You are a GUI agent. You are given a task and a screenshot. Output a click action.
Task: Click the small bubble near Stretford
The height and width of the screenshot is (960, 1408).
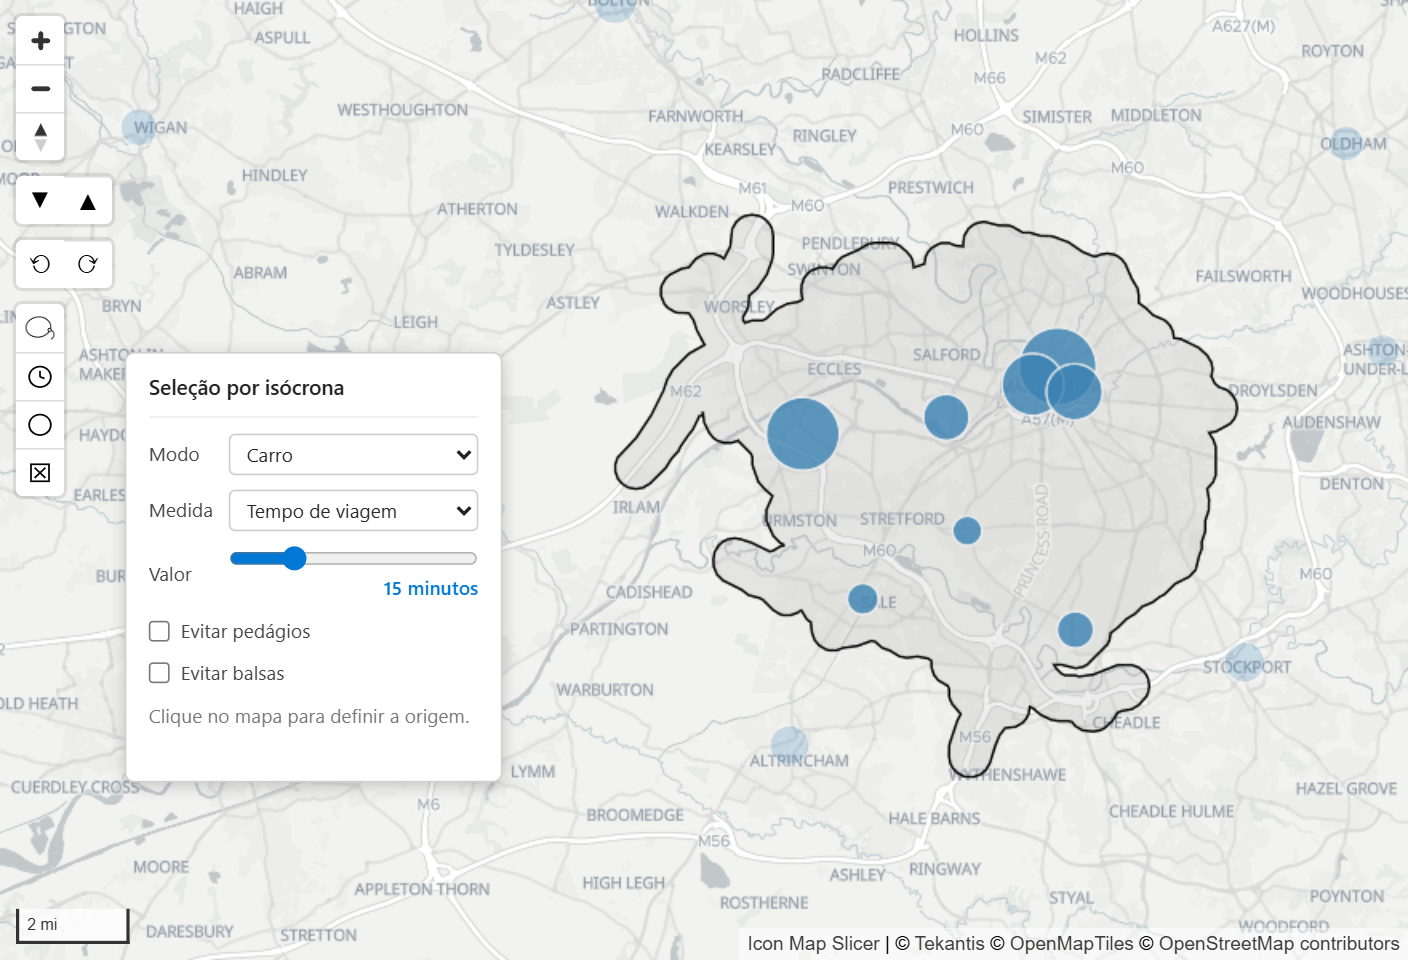[967, 530]
